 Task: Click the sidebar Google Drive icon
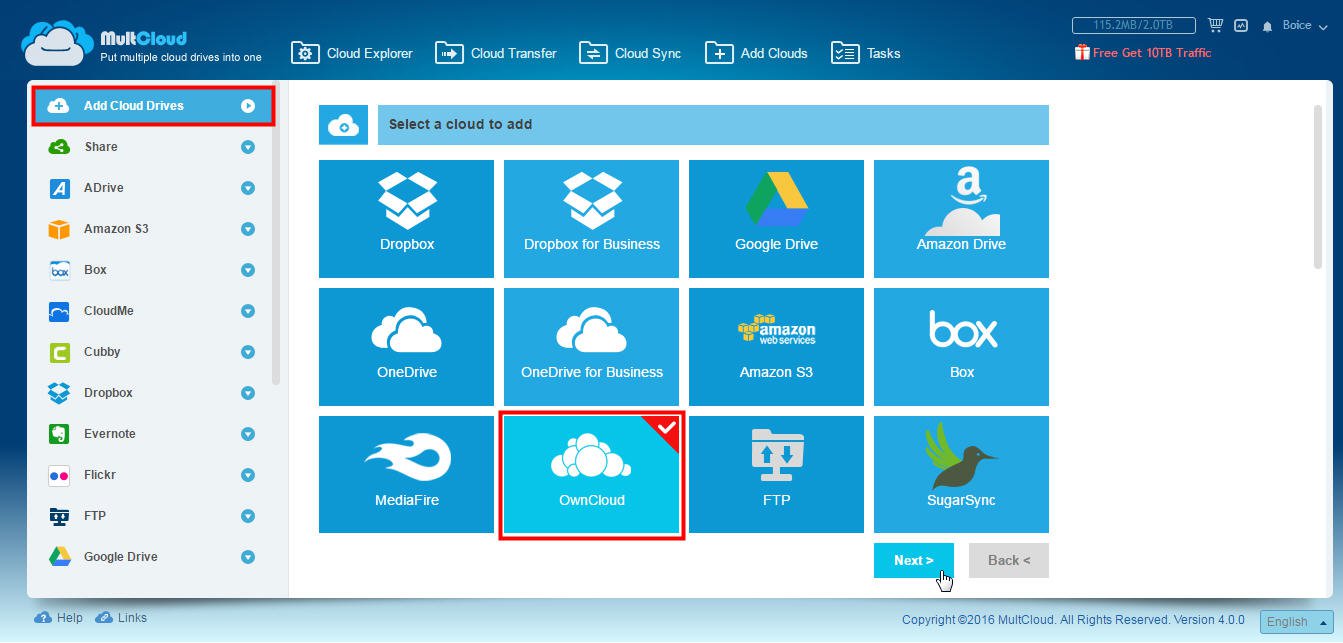(x=59, y=557)
